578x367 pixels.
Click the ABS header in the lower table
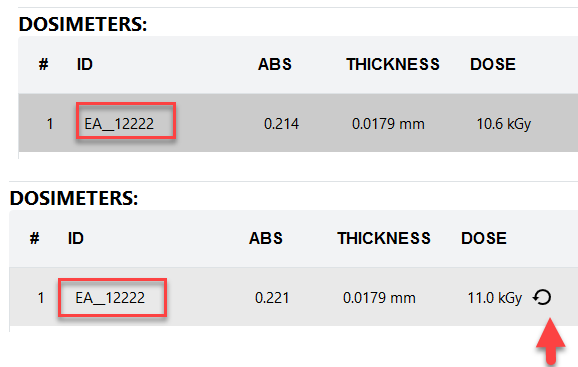[x=266, y=238]
